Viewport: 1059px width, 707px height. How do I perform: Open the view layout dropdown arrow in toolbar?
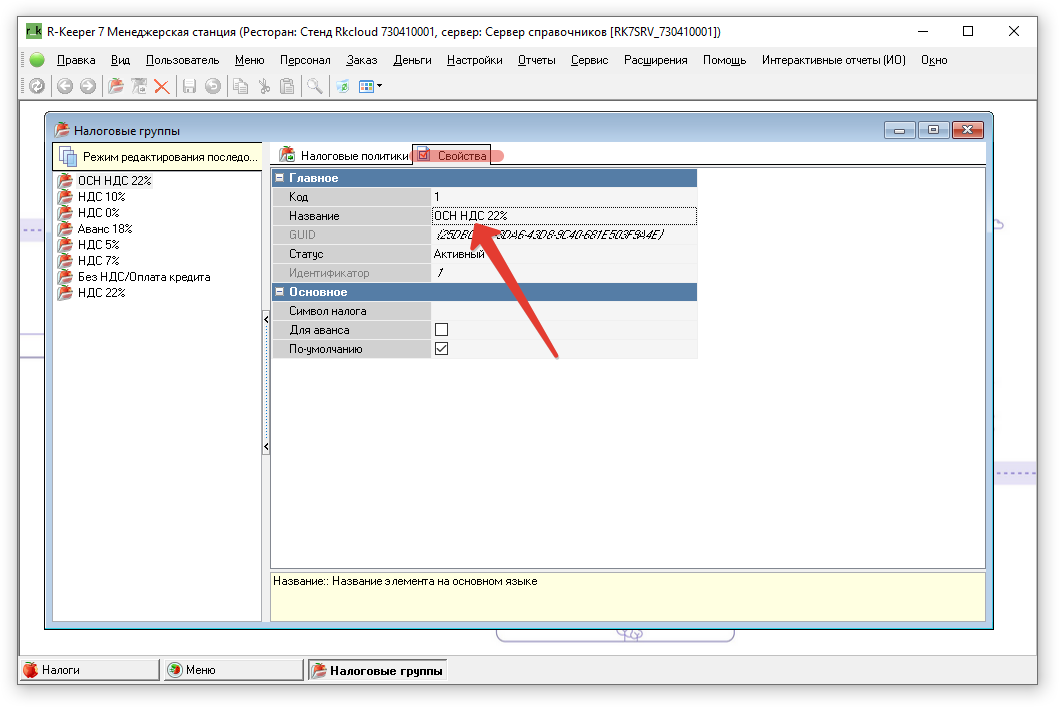379,87
